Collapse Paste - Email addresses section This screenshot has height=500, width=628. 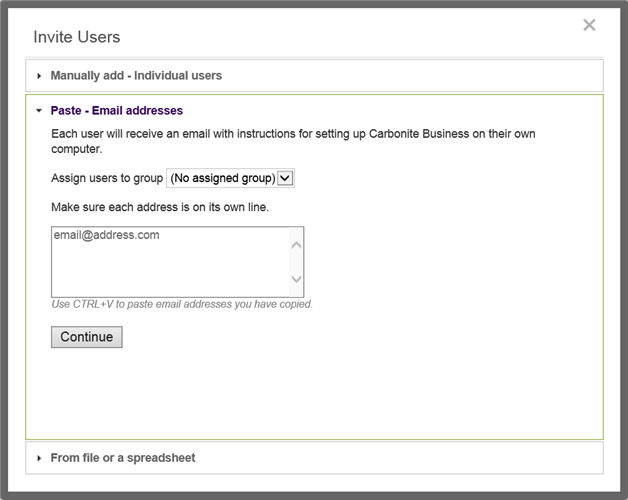click(x=117, y=111)
